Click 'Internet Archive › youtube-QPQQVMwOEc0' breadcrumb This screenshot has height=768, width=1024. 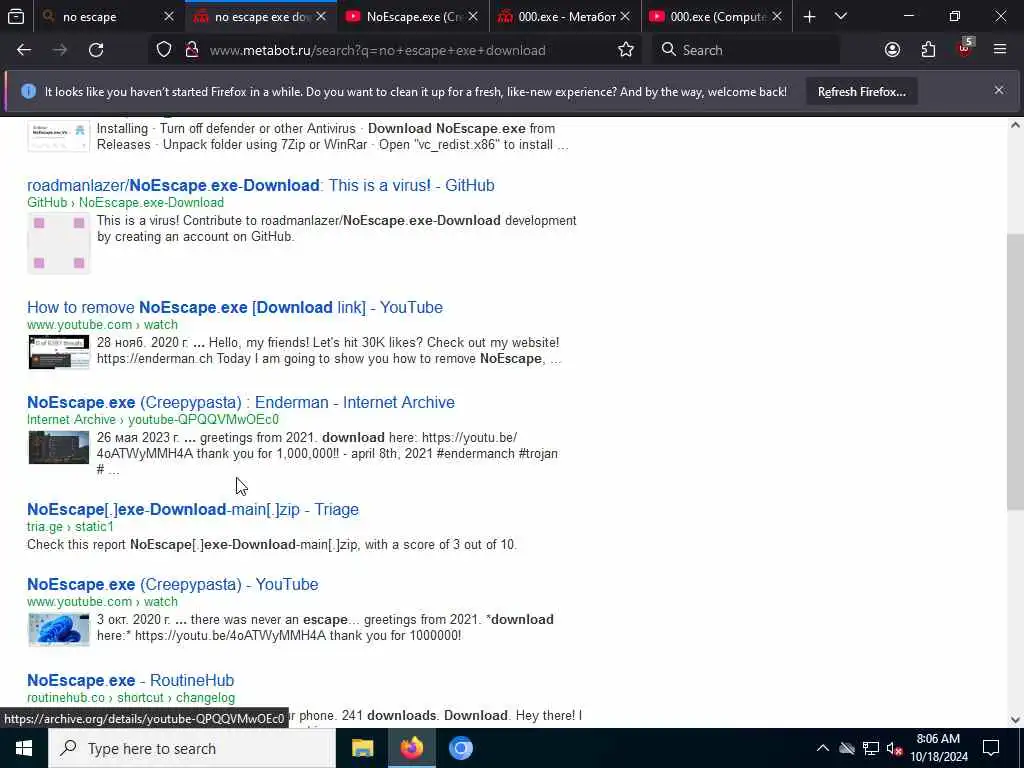point(153,419)
